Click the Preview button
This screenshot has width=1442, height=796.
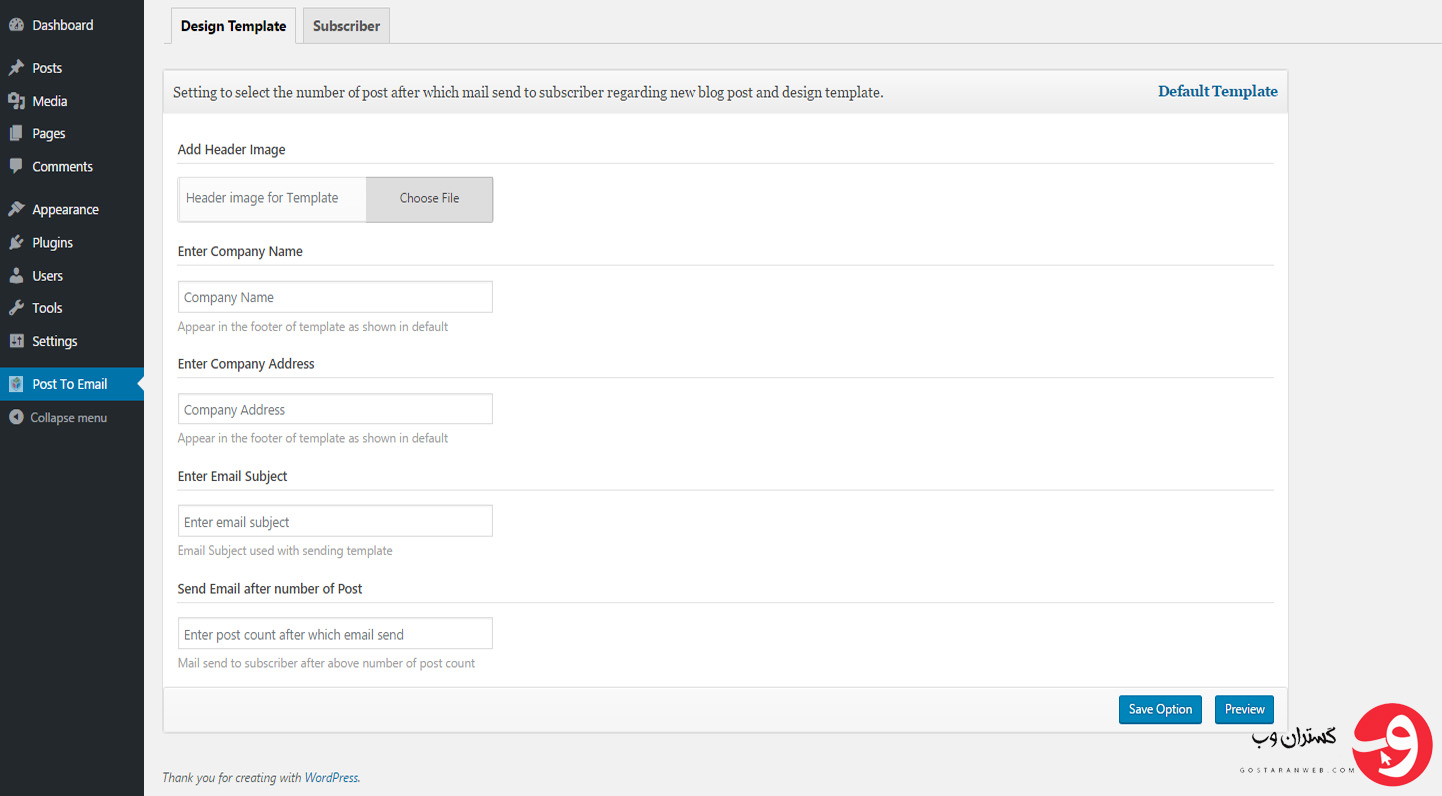(1244, 709)
